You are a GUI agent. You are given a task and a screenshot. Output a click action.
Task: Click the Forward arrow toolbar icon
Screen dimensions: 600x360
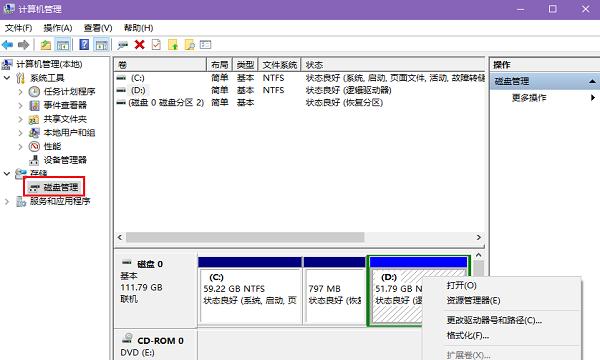[24, 45]
